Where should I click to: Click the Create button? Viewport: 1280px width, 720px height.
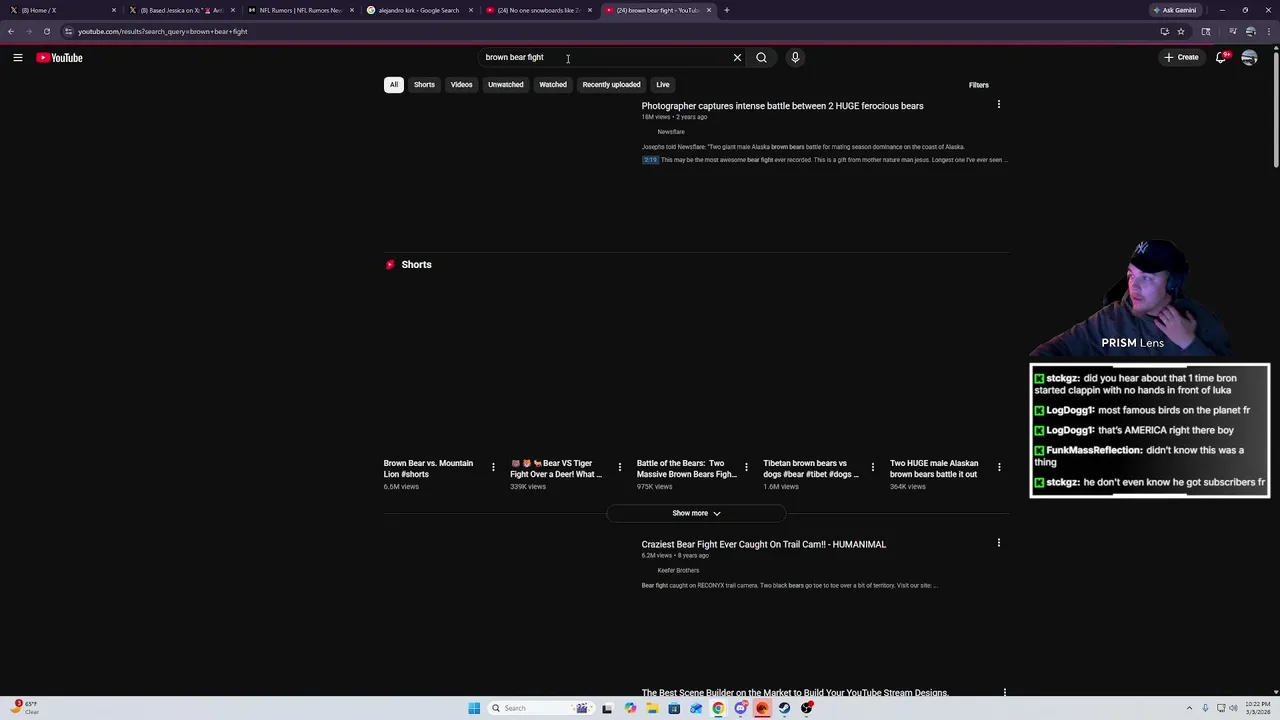[1181, 57]
